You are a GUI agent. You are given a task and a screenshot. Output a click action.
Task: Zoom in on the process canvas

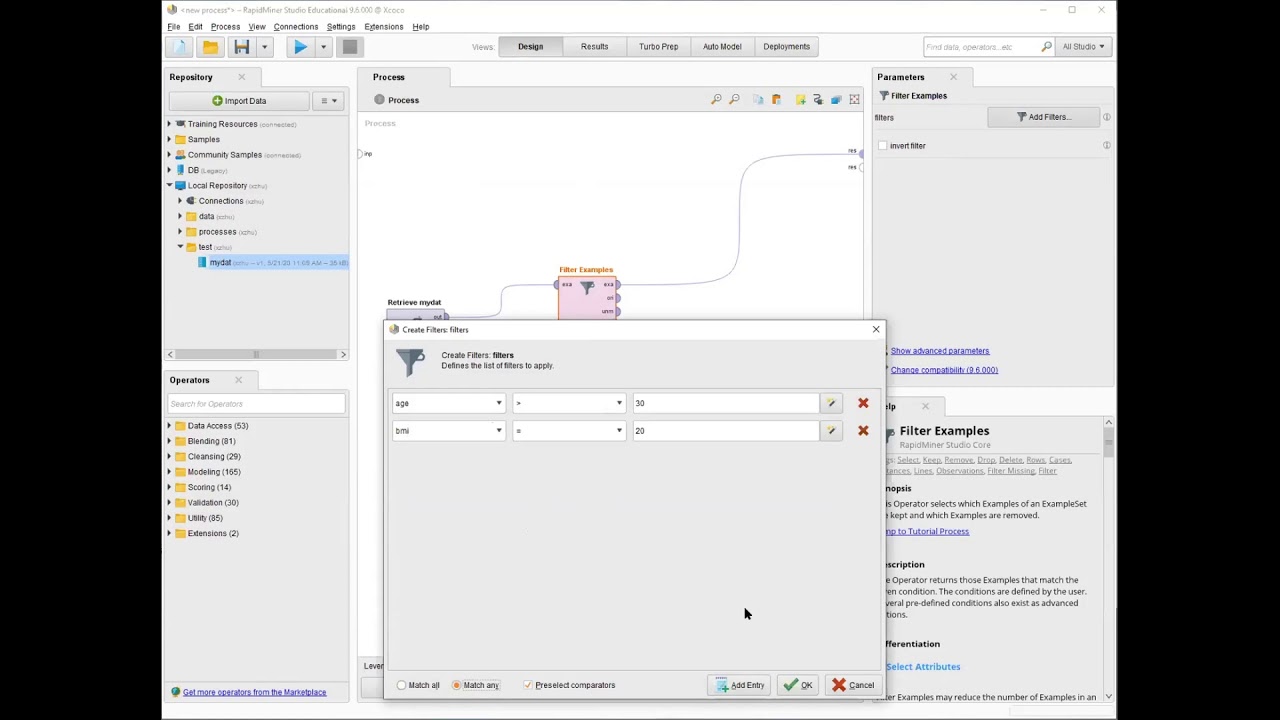(x=716, y=100)
